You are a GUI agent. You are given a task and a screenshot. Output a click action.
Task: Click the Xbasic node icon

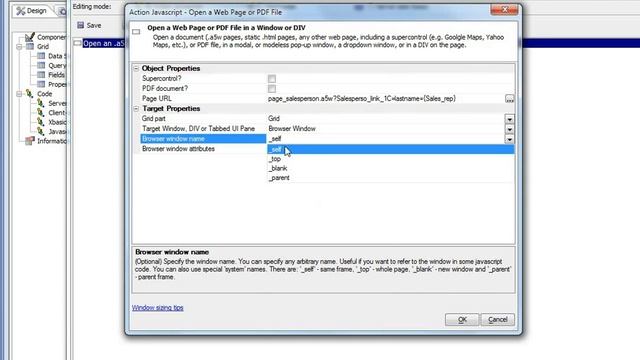coord(41,122)
